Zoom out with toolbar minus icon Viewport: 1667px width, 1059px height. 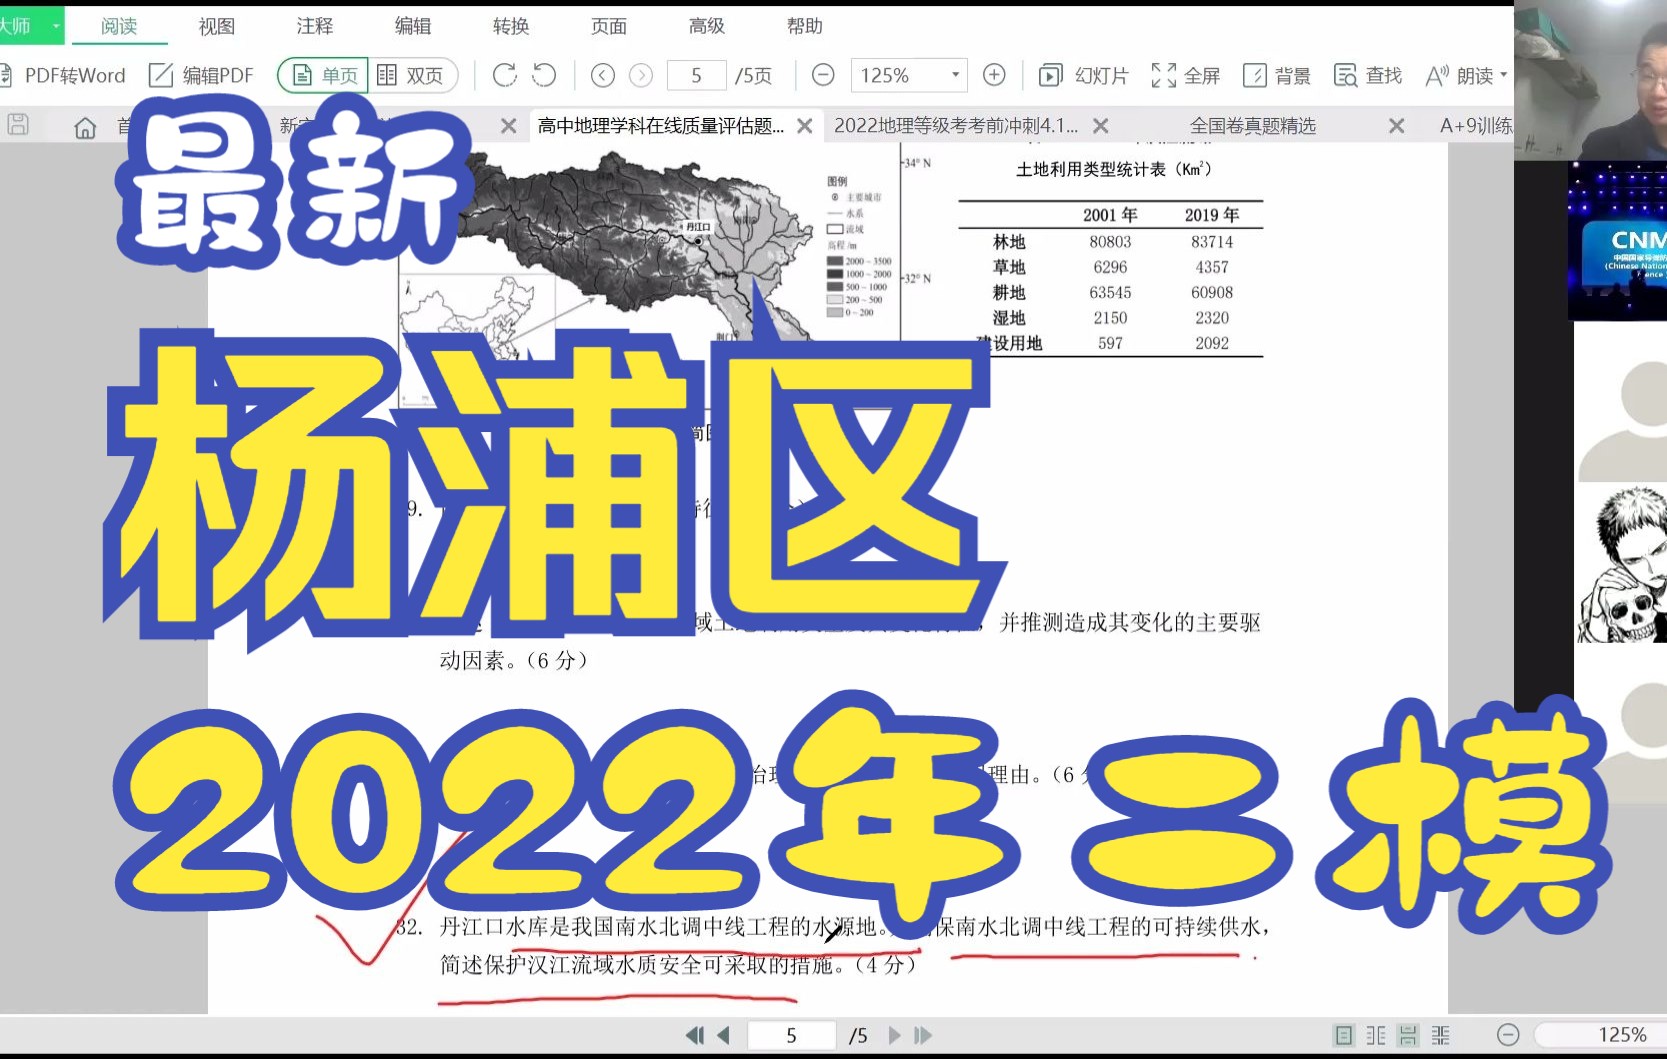click(823, 75)
